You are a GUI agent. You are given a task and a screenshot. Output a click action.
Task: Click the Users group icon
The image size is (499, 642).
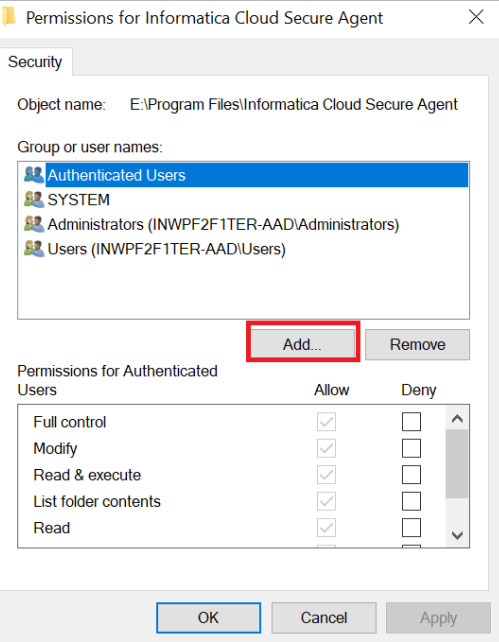[34, 249]
